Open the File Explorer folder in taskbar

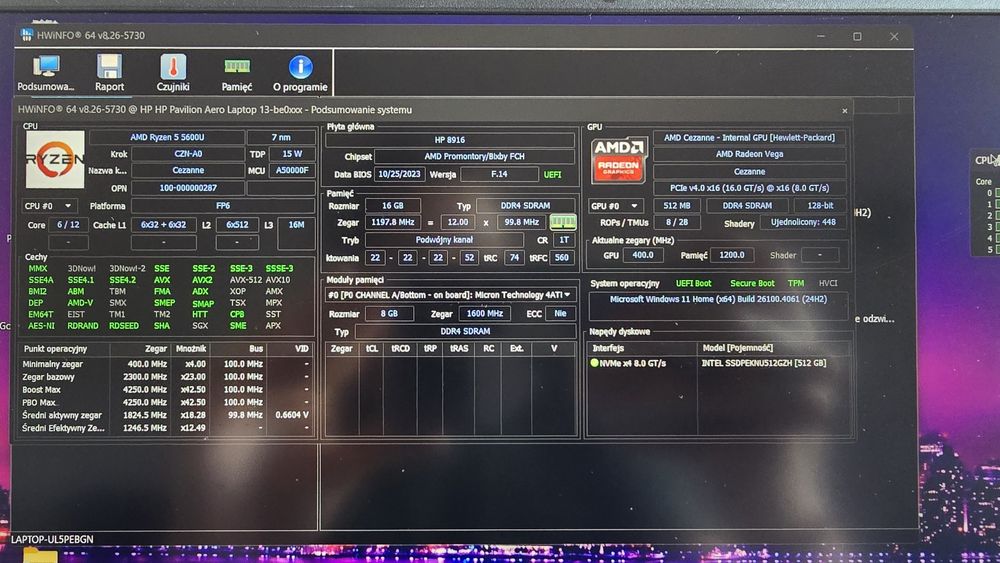pyautogui.click(x=40, y=555)
